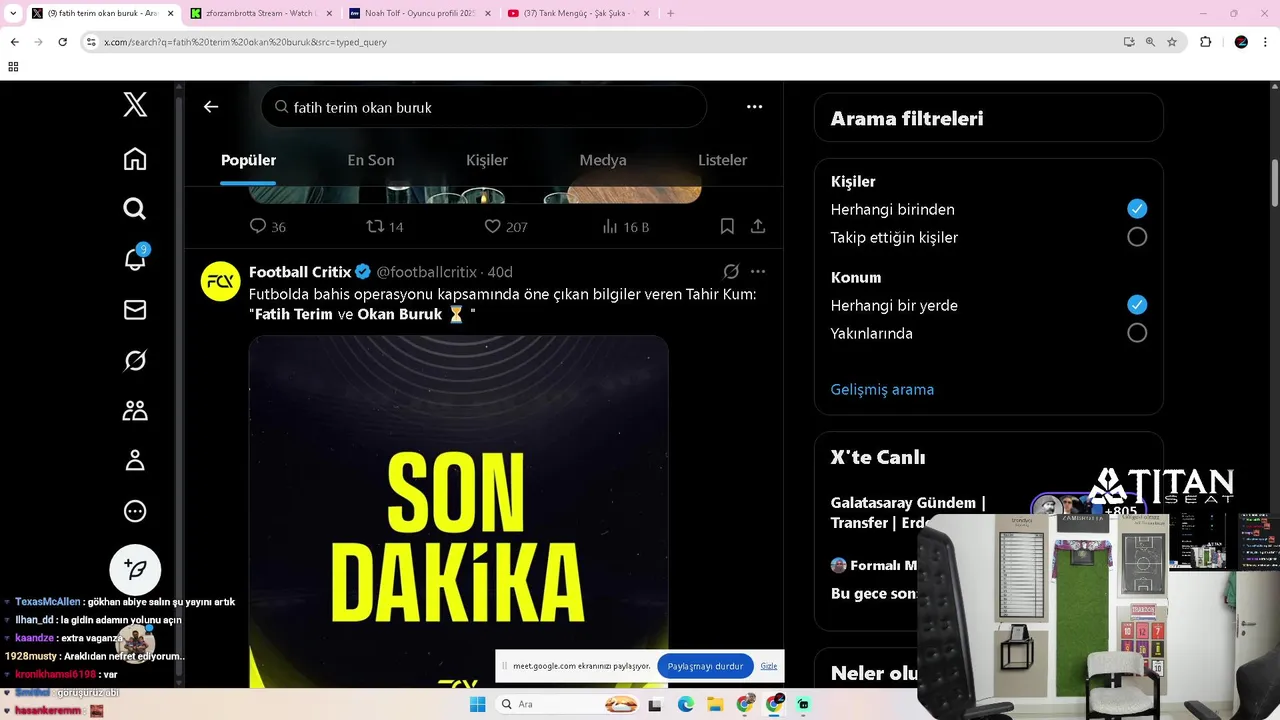Open the Gelişmiş arama link
Image resolution: width=1280 pixels, height=720 pixels.
pyautogui.click(x=882, y=390)
